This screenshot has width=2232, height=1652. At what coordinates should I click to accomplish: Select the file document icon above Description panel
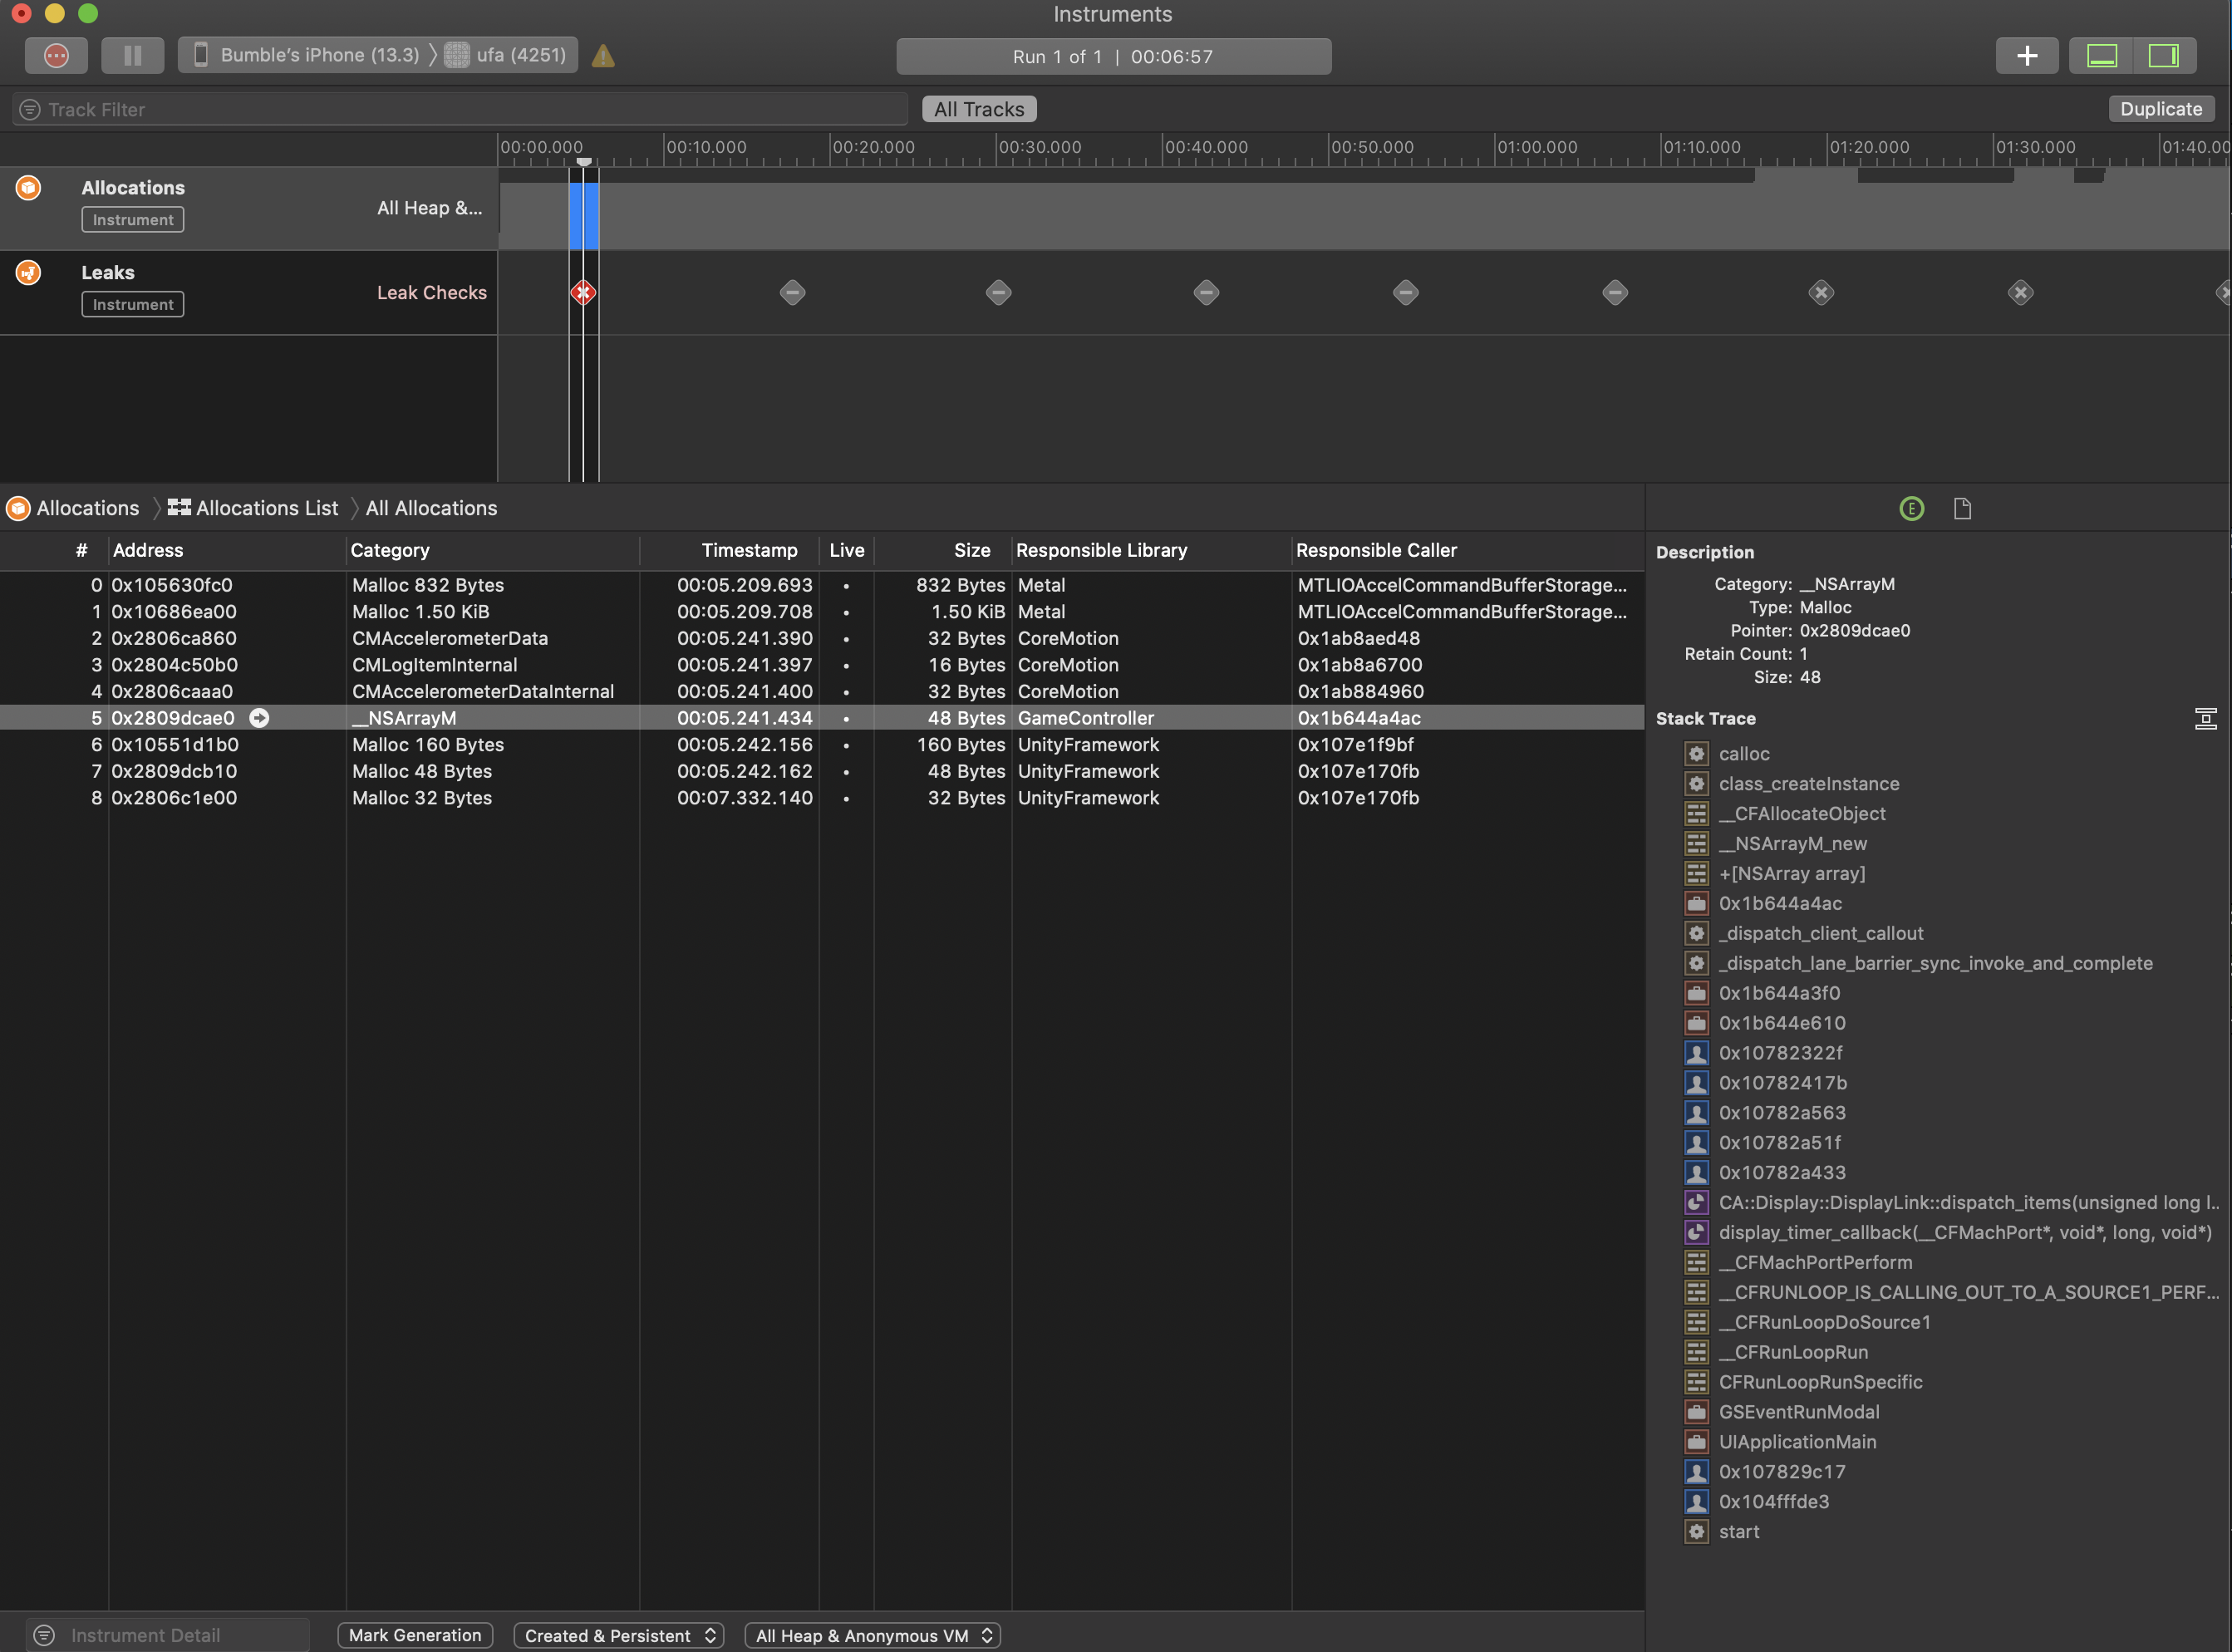[x=1961, y=508]
